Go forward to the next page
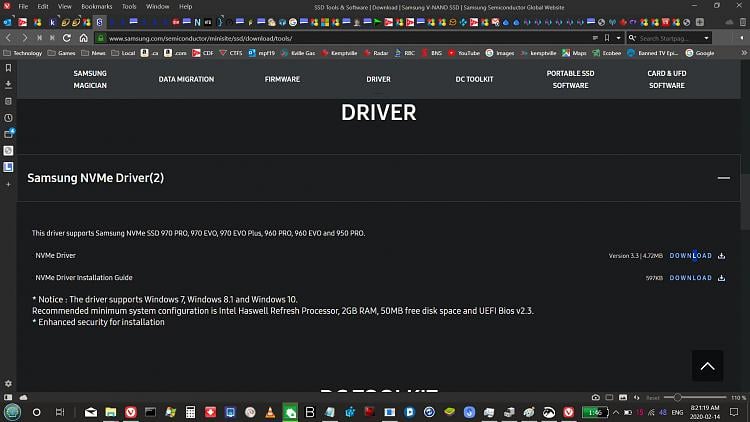Image resolution: width=750 pixels, height=422 pixels. pyautogui.click(x=24, y=38)
